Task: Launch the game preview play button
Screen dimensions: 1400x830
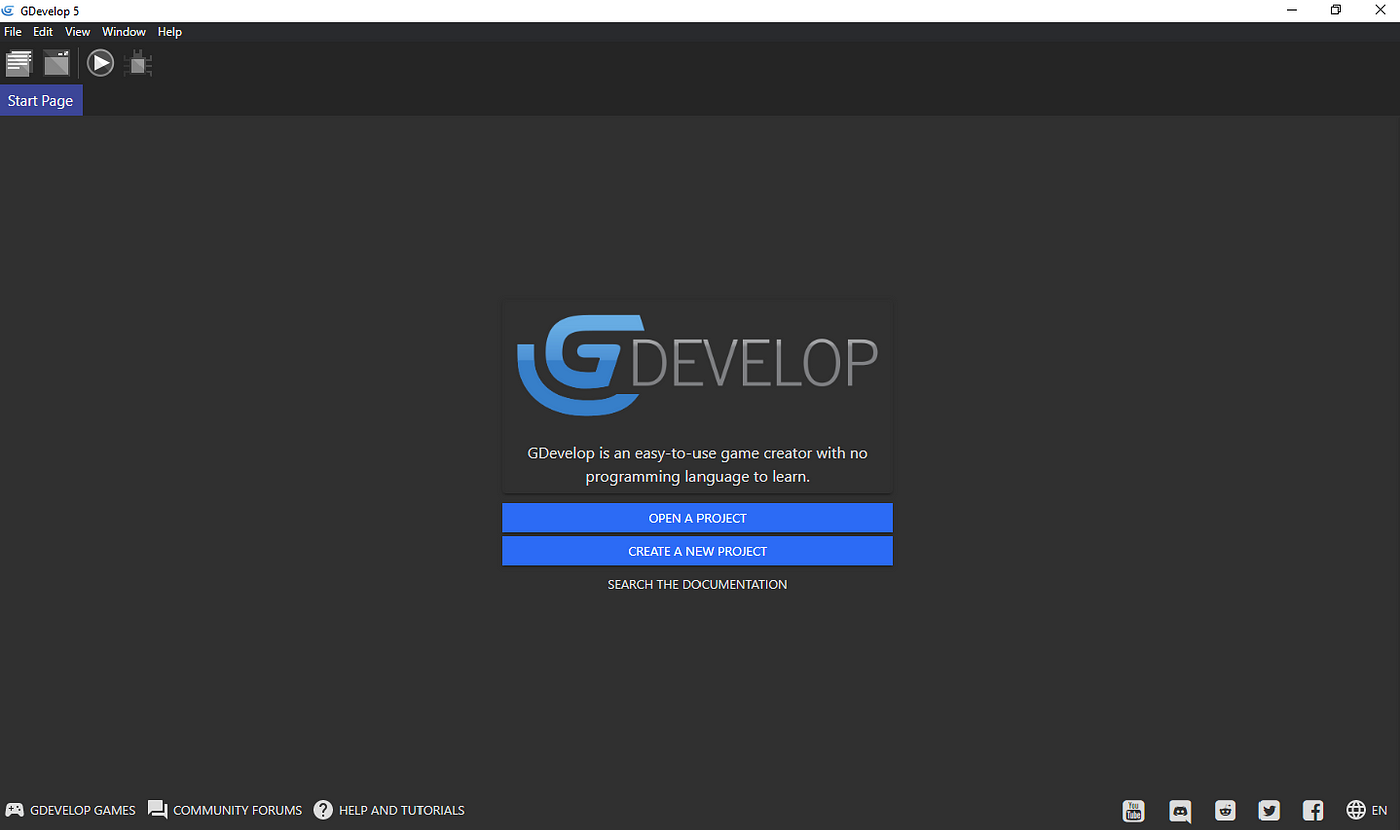Action: pyautogui.click(x=100, y=63)
